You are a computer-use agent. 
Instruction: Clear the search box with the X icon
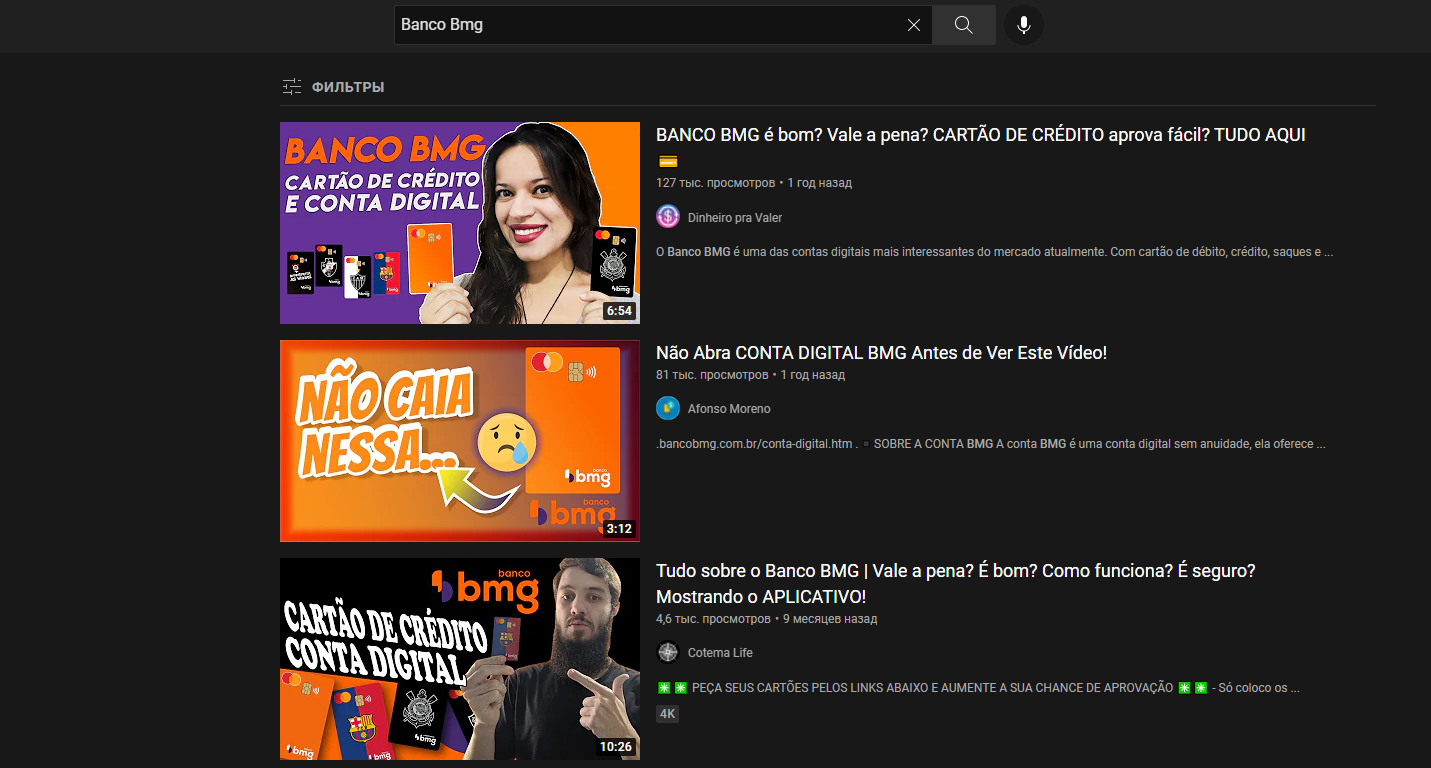tap(913, 25)
